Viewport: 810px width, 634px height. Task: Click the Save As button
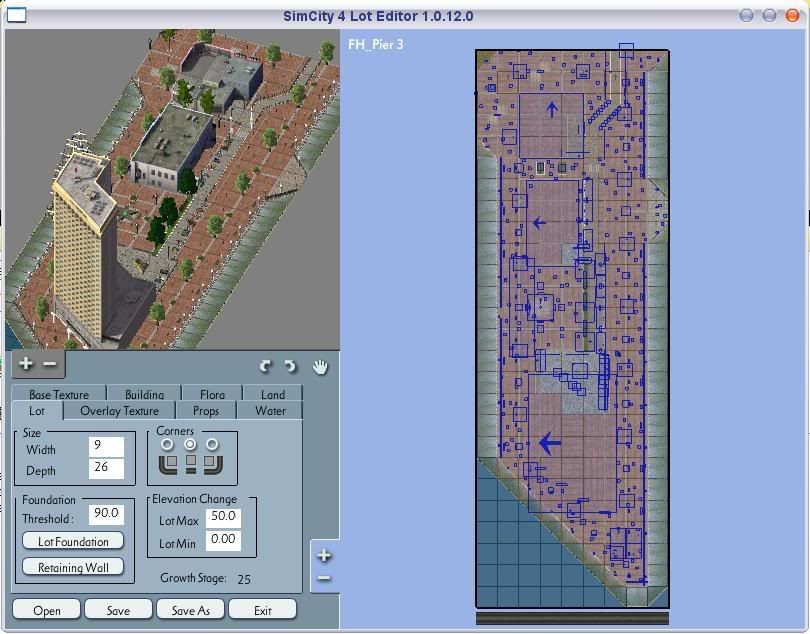(190, 610)
